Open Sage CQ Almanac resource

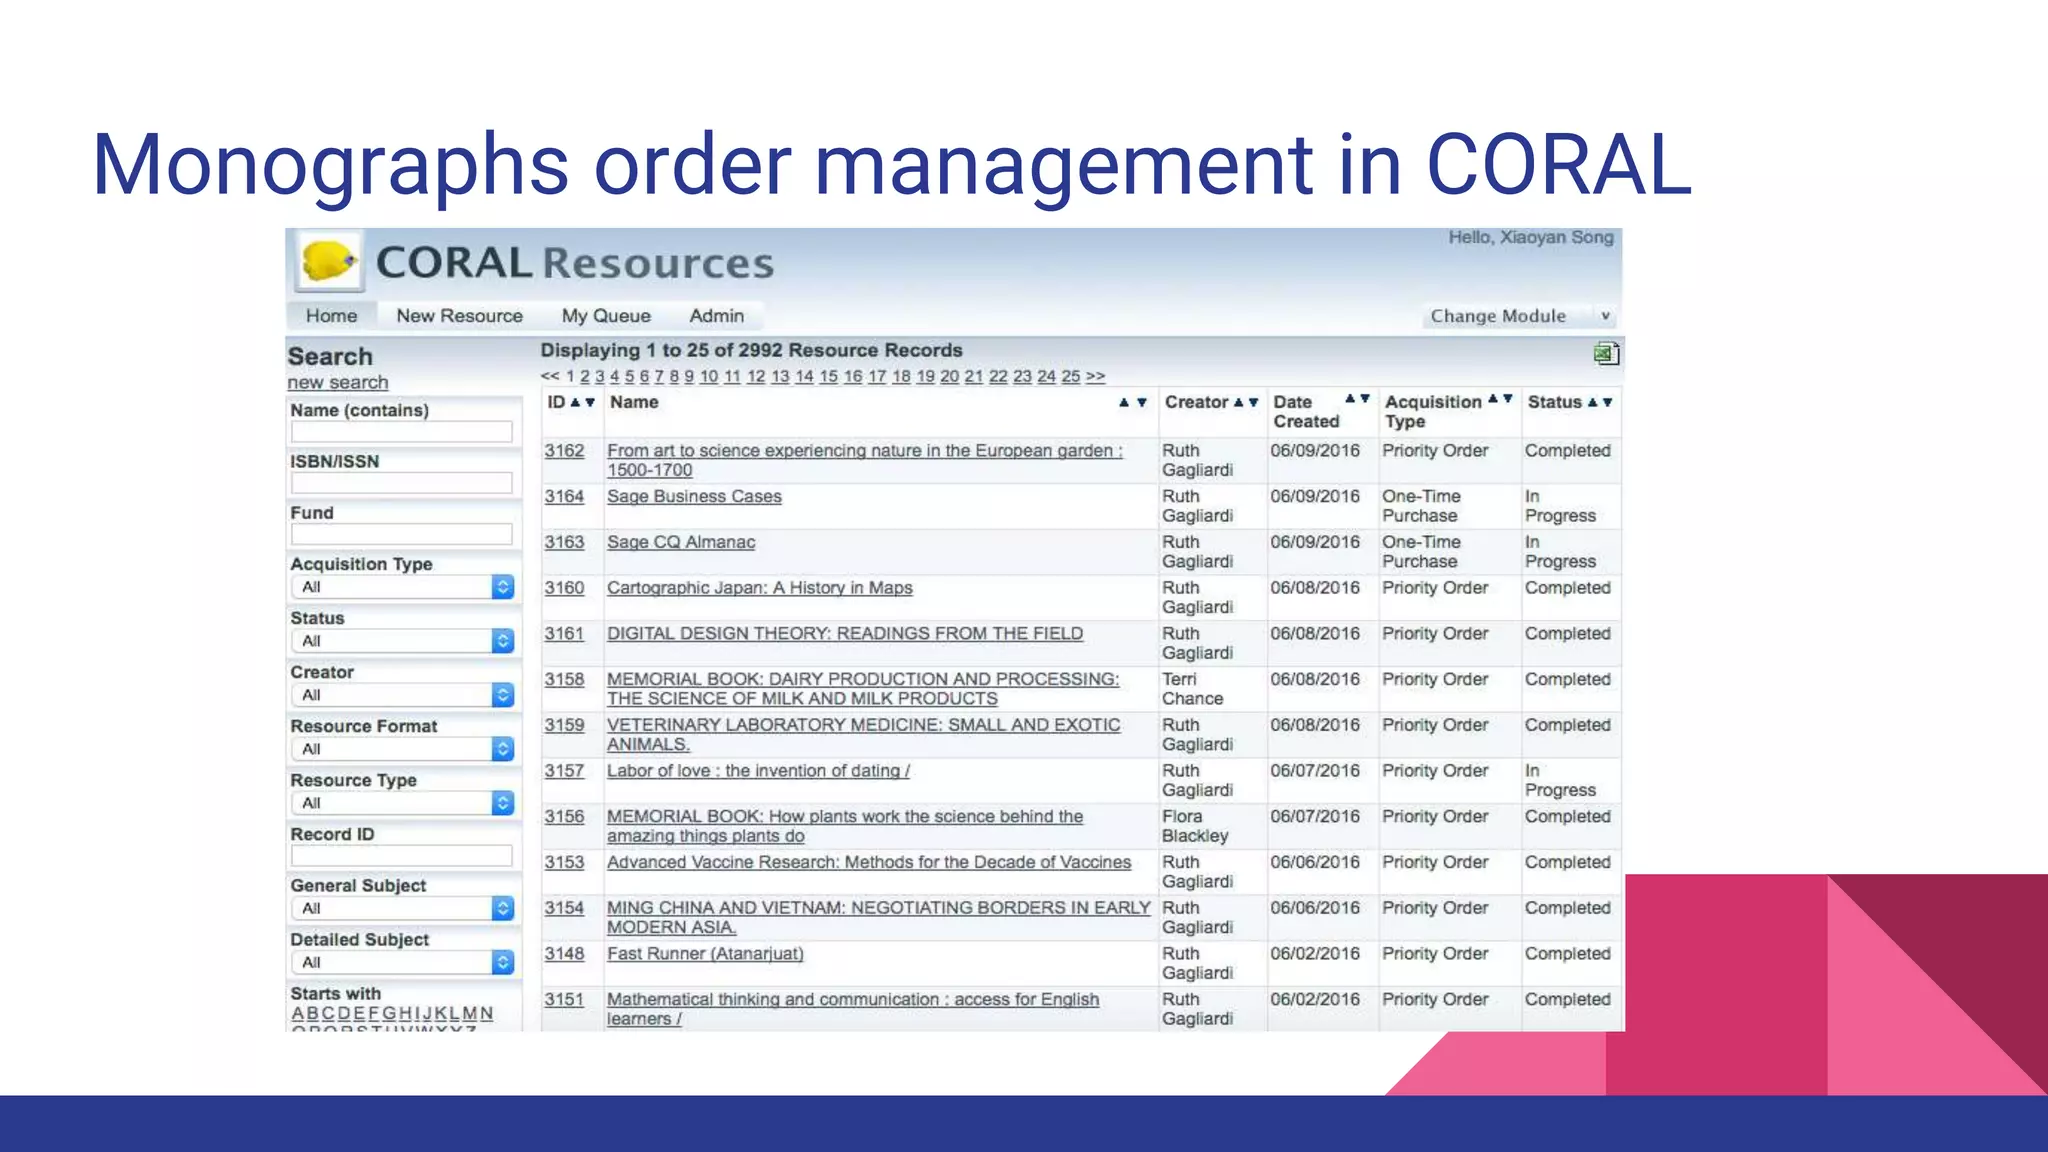[x=681, y=542]
